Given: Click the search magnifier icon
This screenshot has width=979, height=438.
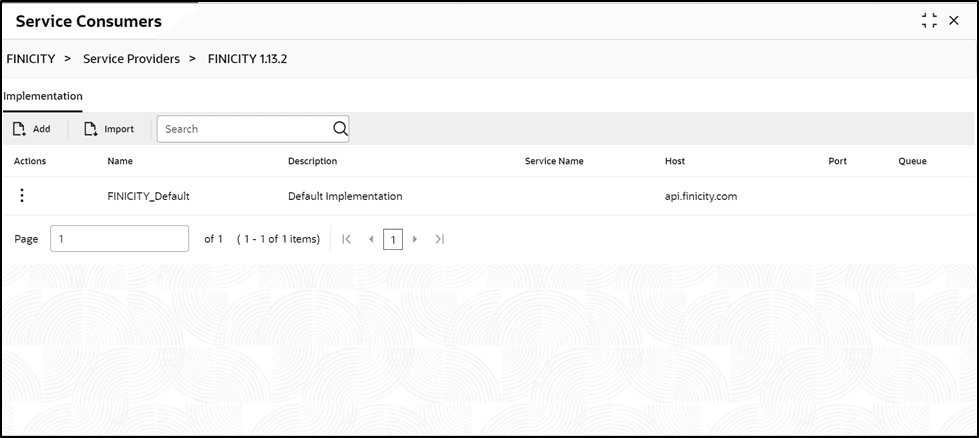Looking at the screenshot, I should [x=340, y=129].
